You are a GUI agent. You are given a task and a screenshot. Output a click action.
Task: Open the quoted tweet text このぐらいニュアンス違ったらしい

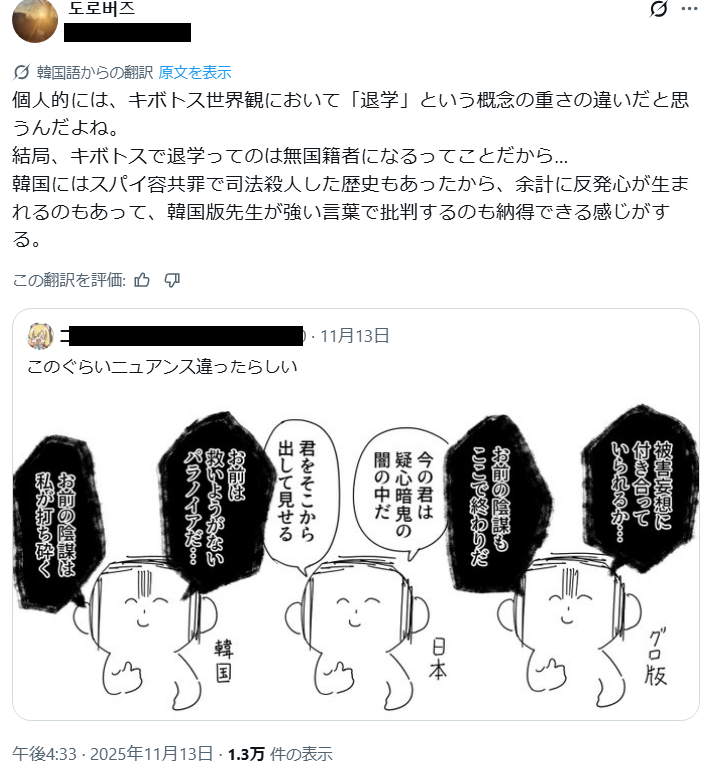[162, 367]
